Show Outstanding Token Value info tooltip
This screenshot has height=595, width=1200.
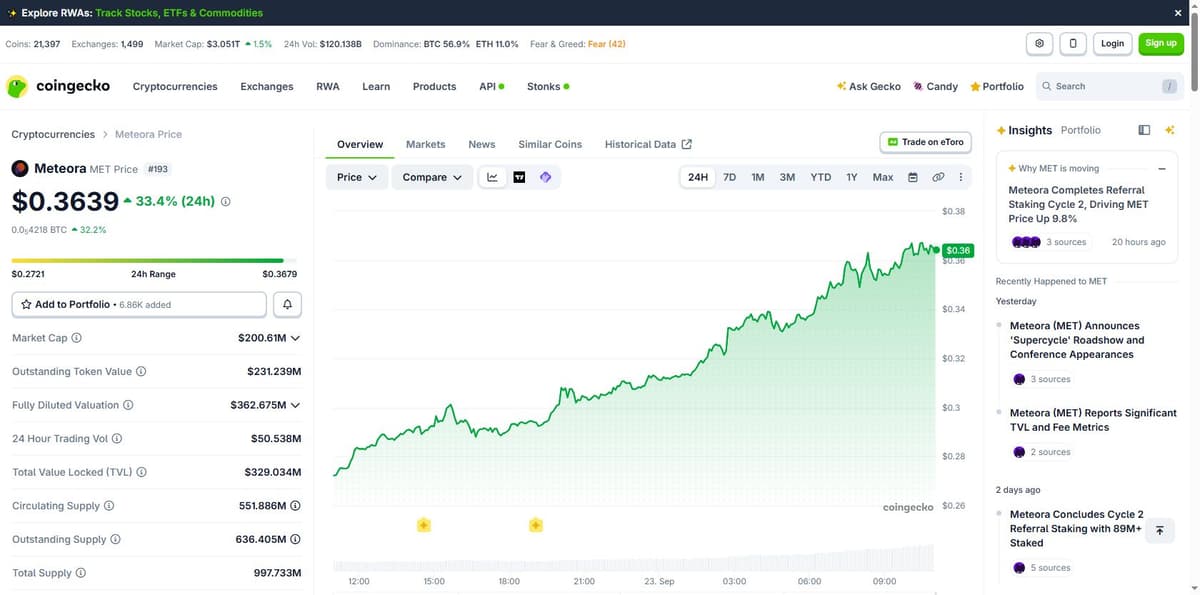click(x=141, y=372)
